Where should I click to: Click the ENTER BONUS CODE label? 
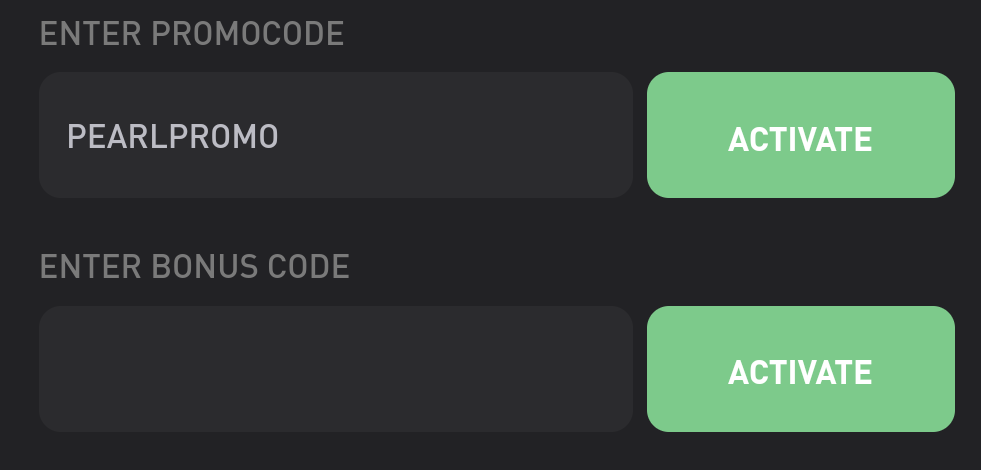194,267
